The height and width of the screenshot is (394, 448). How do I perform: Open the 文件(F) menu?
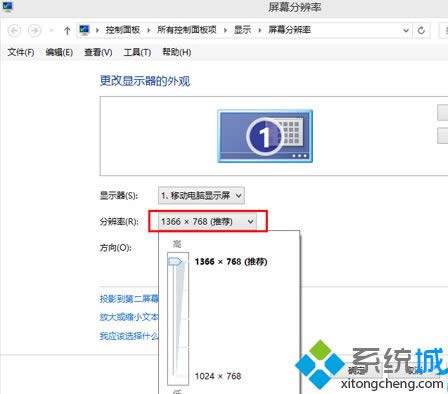click(x=21, y=52)
